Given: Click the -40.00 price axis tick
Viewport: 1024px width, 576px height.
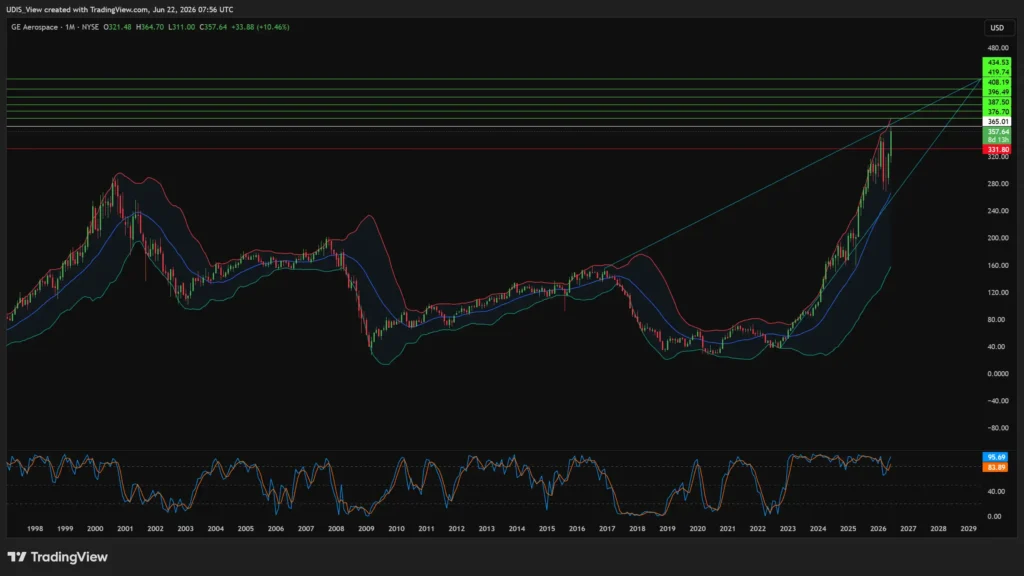Looking at the screenshot, I should (997, 400).
